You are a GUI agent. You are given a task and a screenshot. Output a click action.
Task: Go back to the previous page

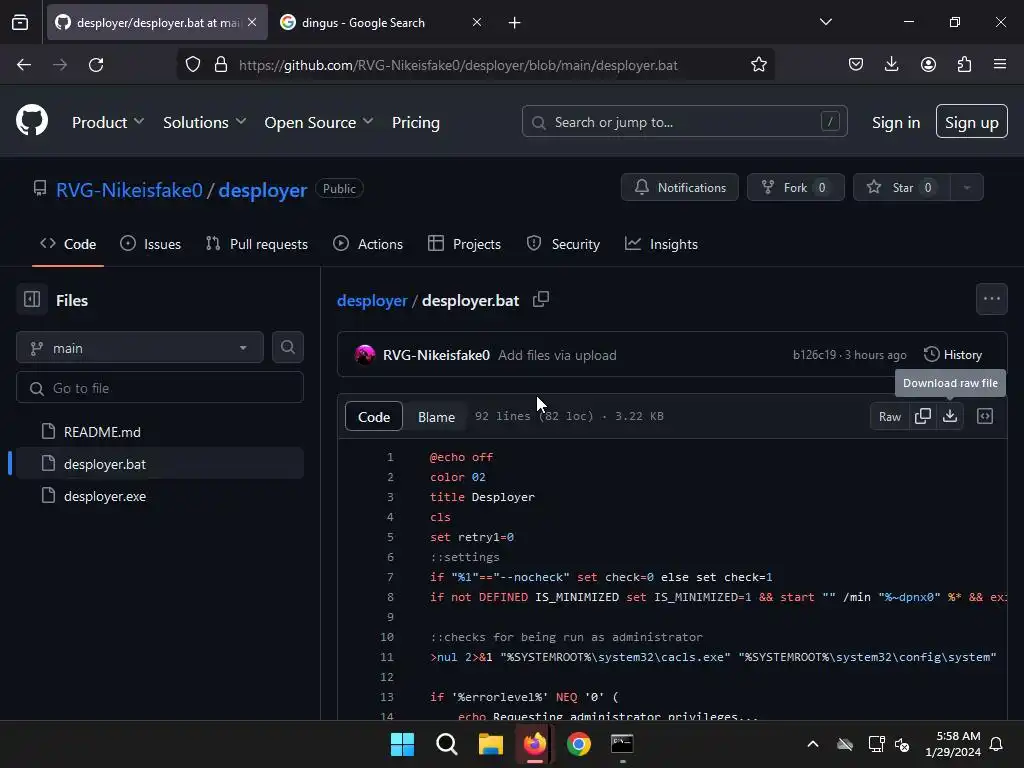pos(24,65)
